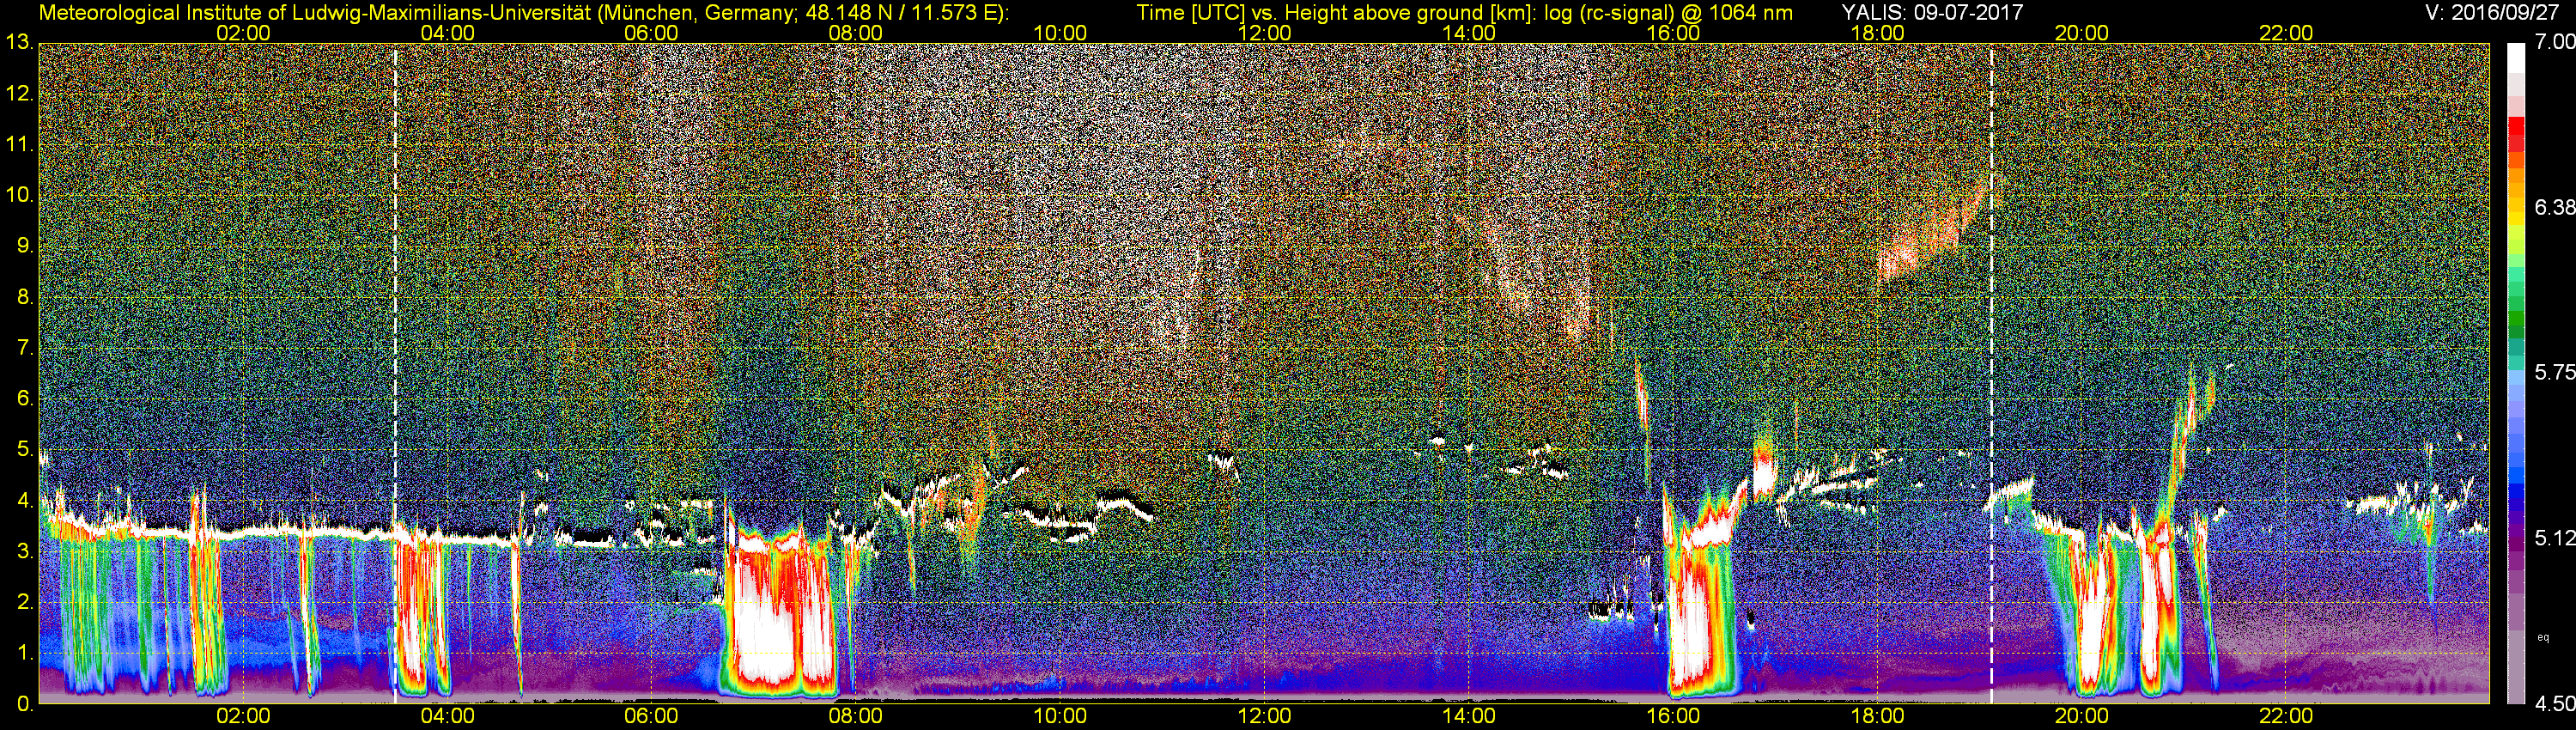Click the 0. km height axis label
Viewport: 2576px width, 730px height.
pos(26,704)
